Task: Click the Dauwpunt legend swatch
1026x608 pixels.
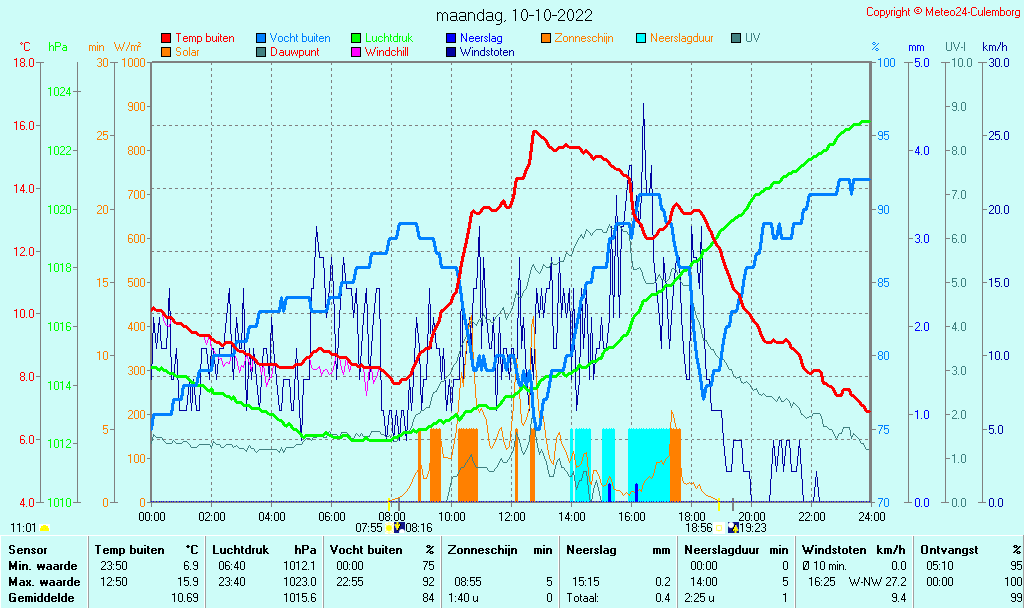Action: point(261,52)
